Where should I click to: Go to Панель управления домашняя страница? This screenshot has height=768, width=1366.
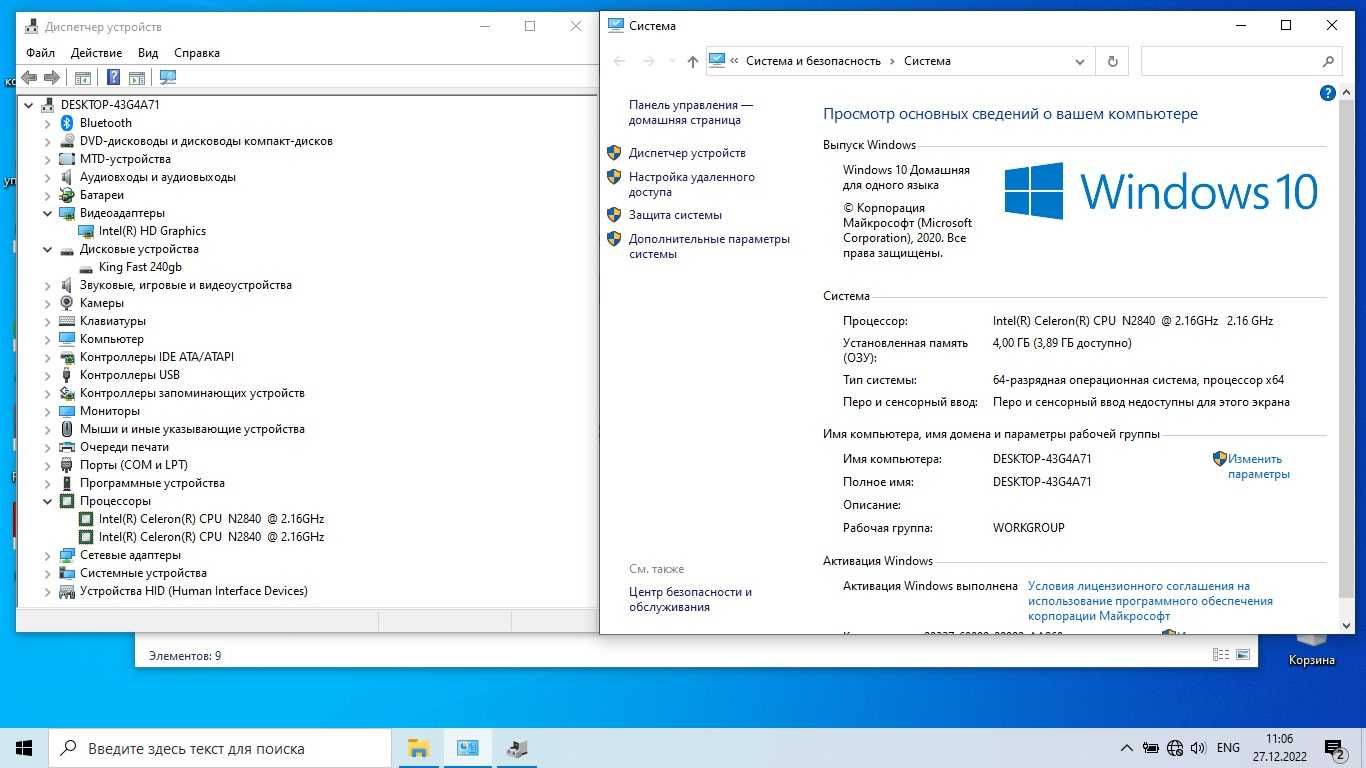click(691, 112)
